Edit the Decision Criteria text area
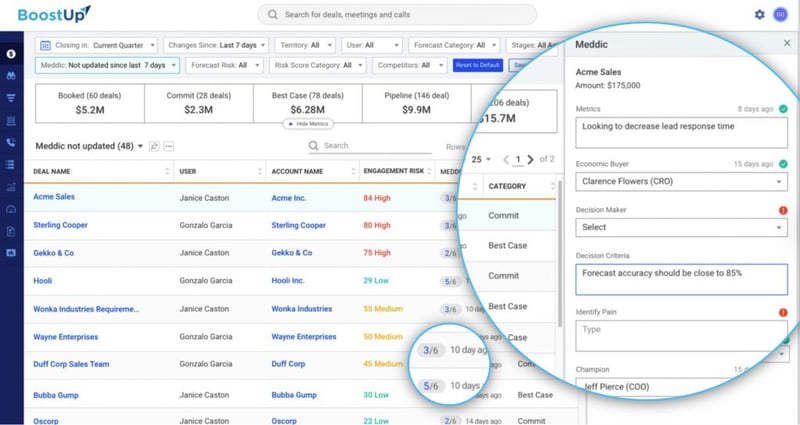 coord(681,280)
